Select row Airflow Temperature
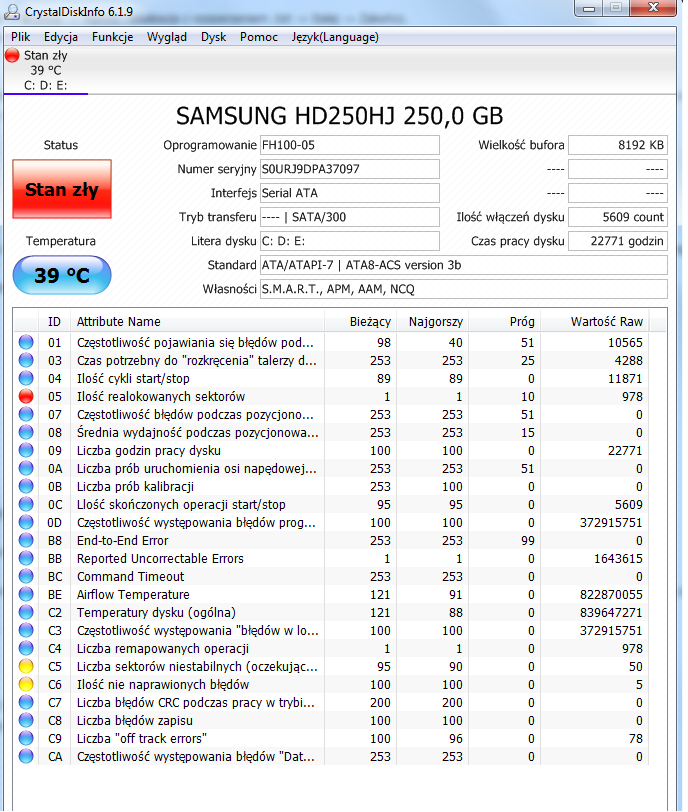This screenshot has width=688, height=812. tap(331, 594)
